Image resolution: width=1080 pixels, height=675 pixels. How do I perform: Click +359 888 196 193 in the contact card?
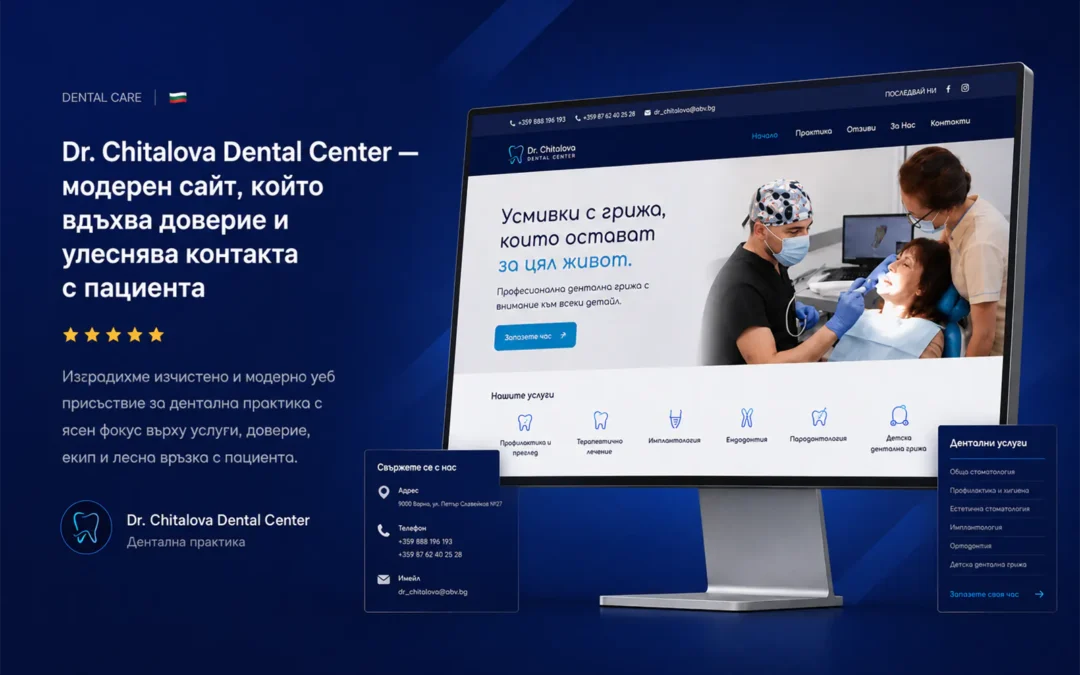pyautogui.click(x=425, y=541)
